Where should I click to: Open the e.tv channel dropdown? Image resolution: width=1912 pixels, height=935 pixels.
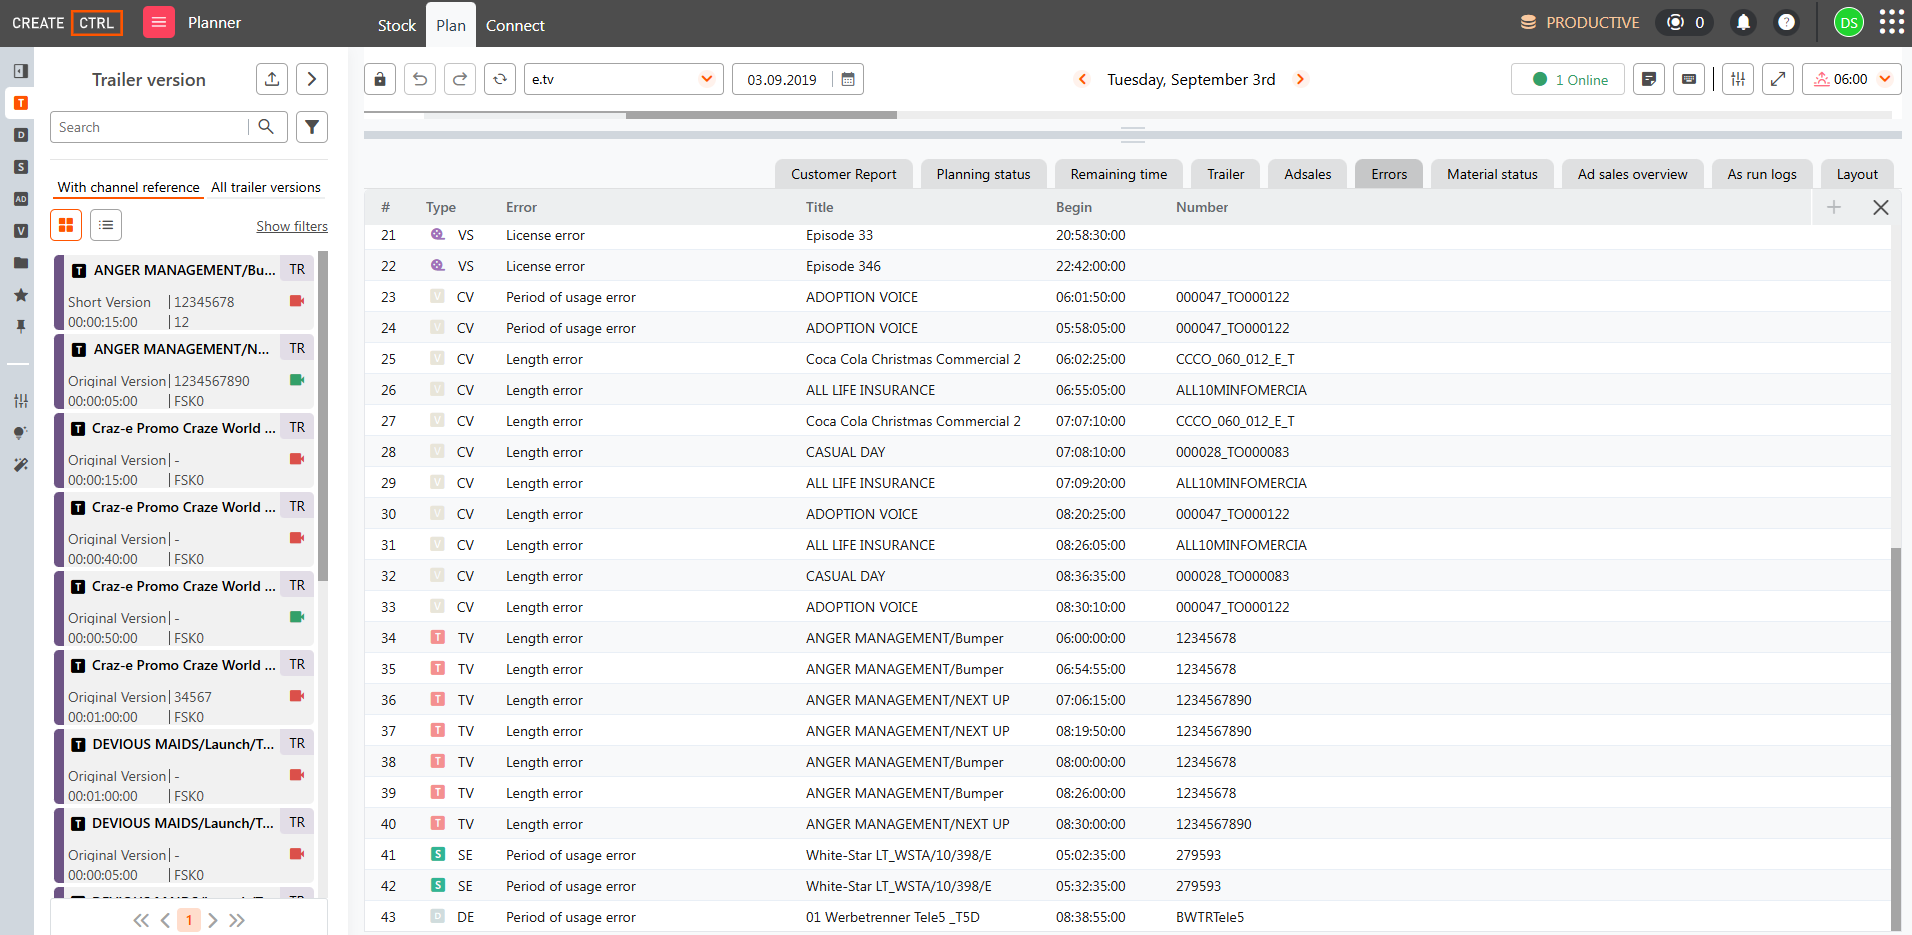[x=624, y=79]
